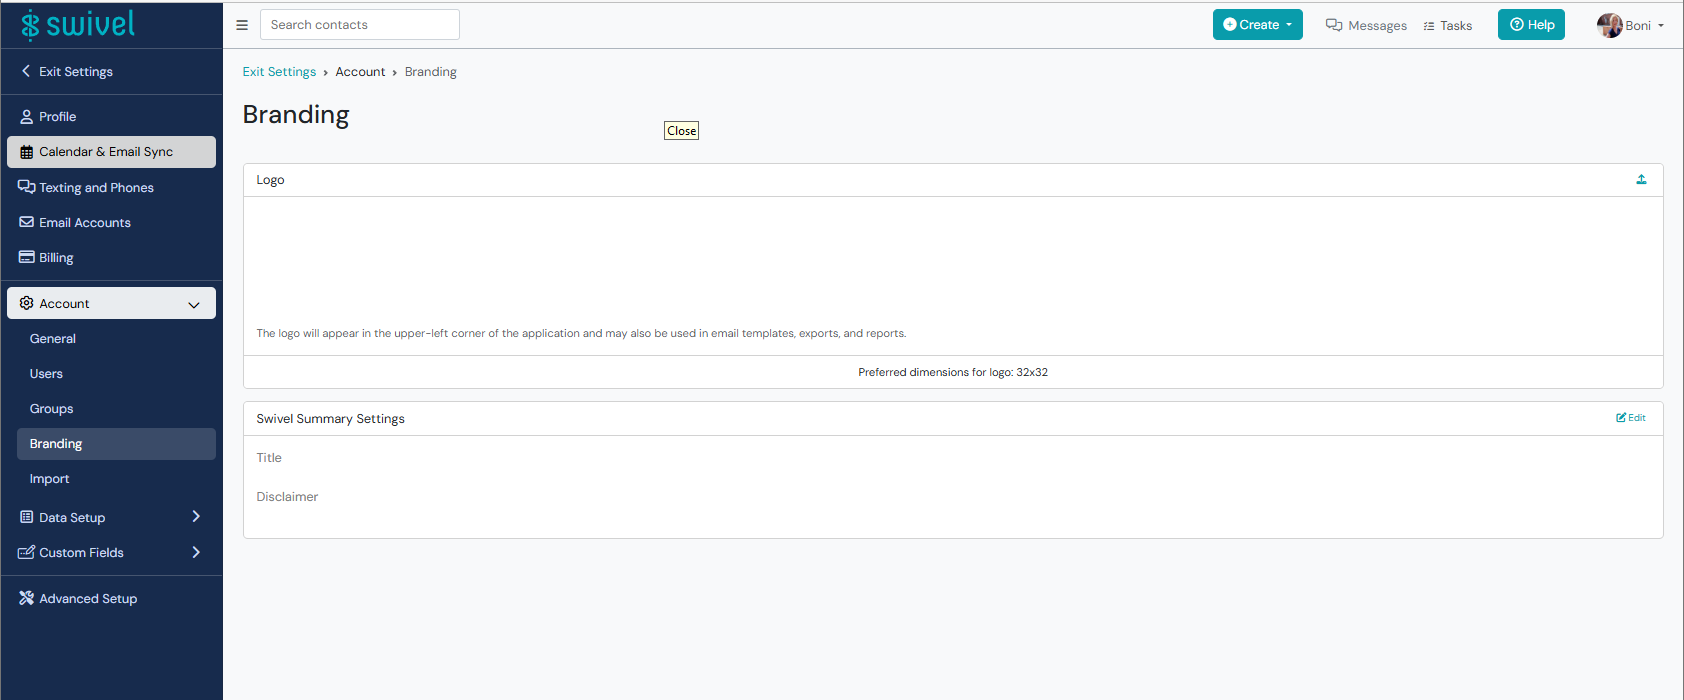Click the logo upload icon

point(1641,180)
